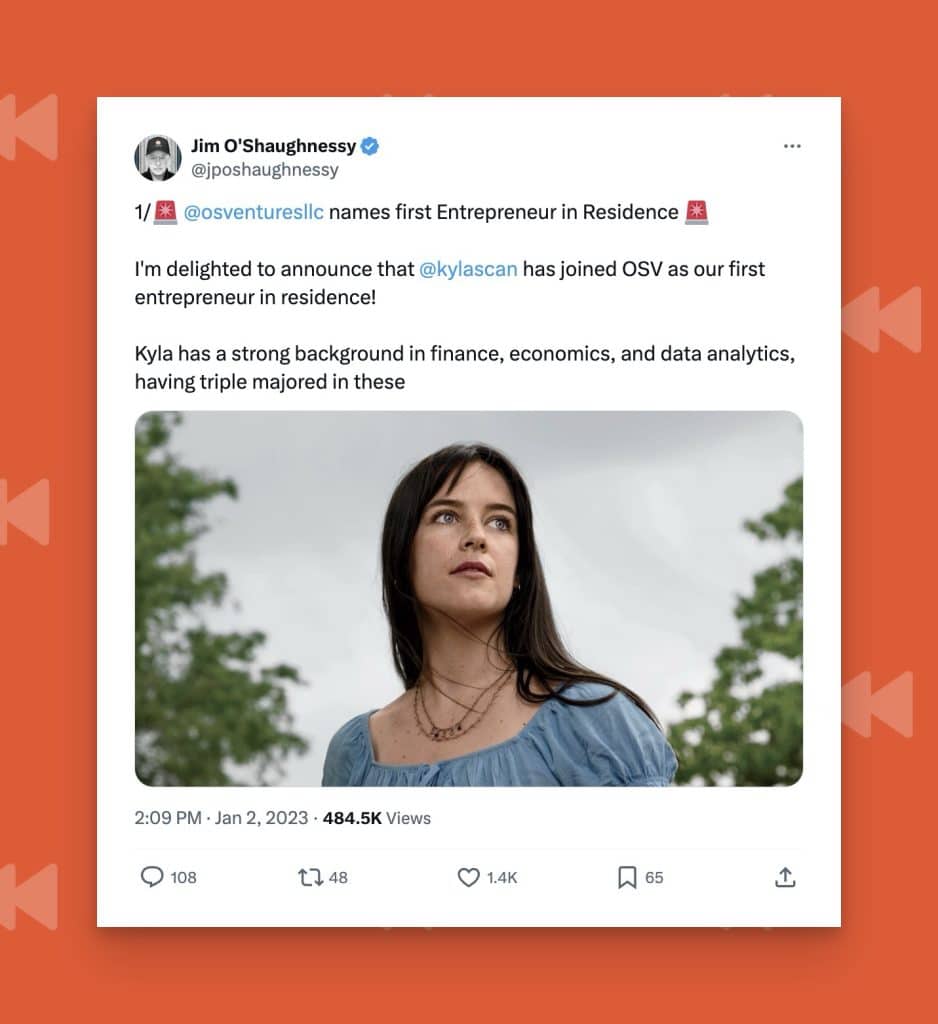Viewport: 938px width, 1024px height.
Task: Click the Jim O'Shaughnessy display name
Action: tap(273, 146)
